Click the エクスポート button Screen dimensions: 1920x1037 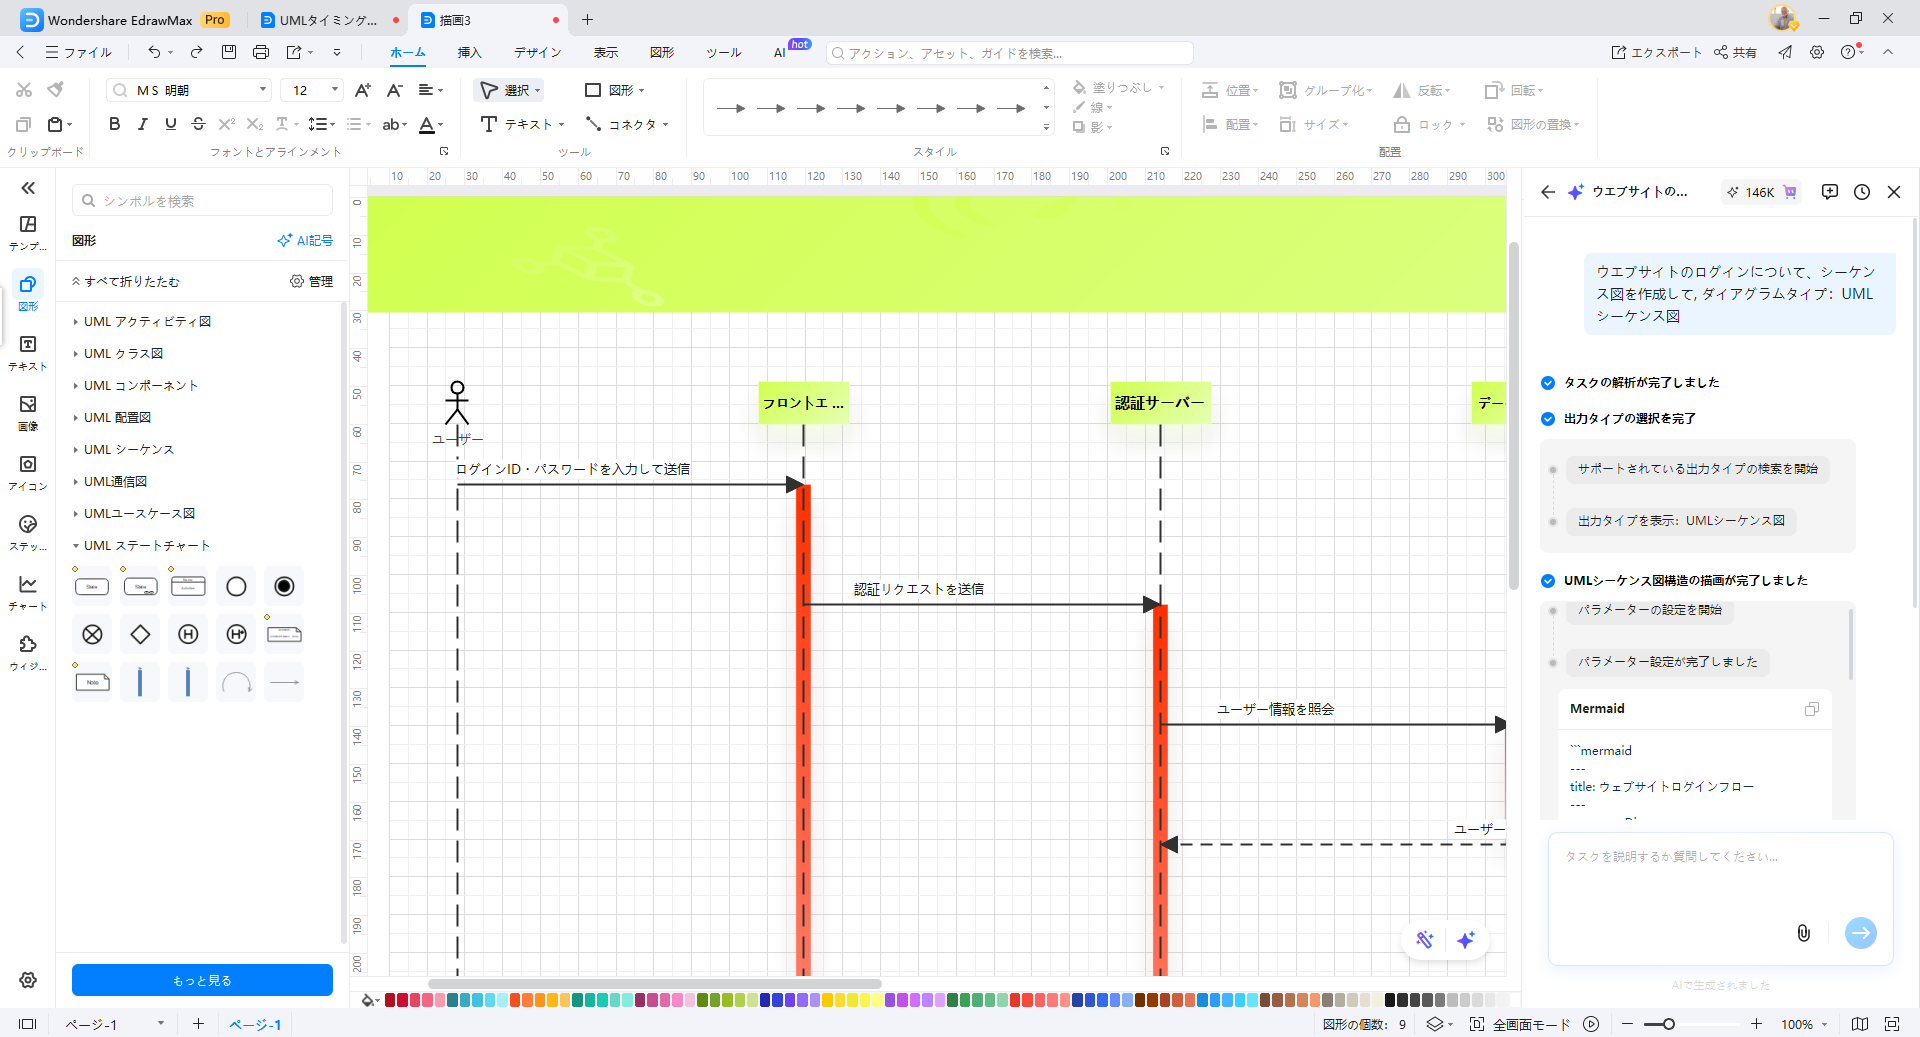pos(1655,52)
